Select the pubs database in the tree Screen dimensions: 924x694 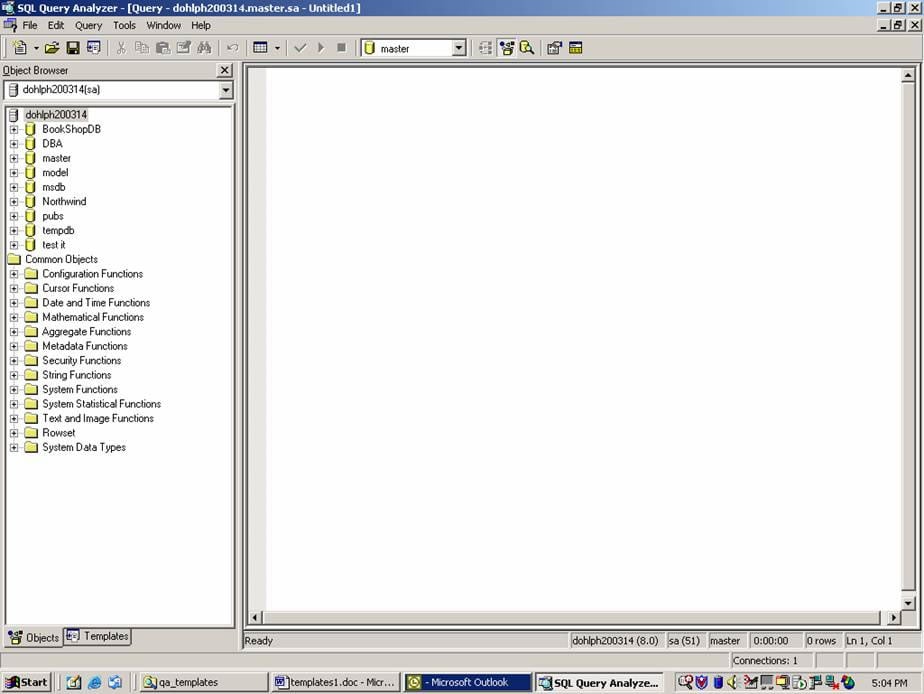click(x=52, y=216)
